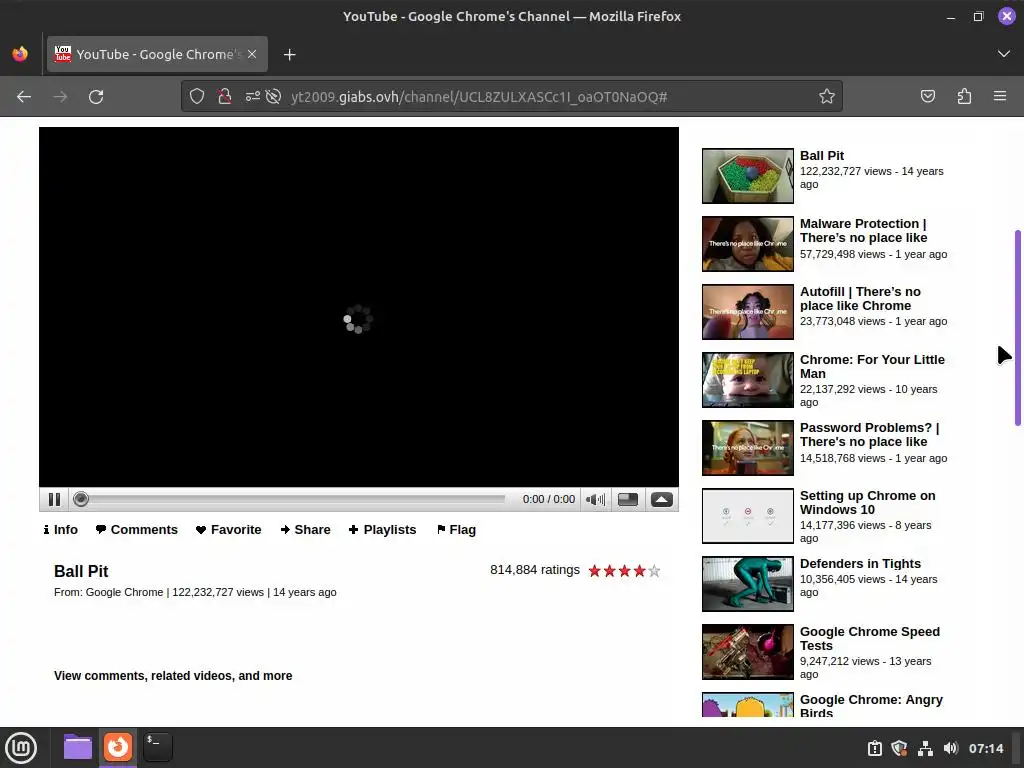The width and height of the screenshot is (1024, 768).
Task: Click the first red rating star
Action: coord(594,571)
